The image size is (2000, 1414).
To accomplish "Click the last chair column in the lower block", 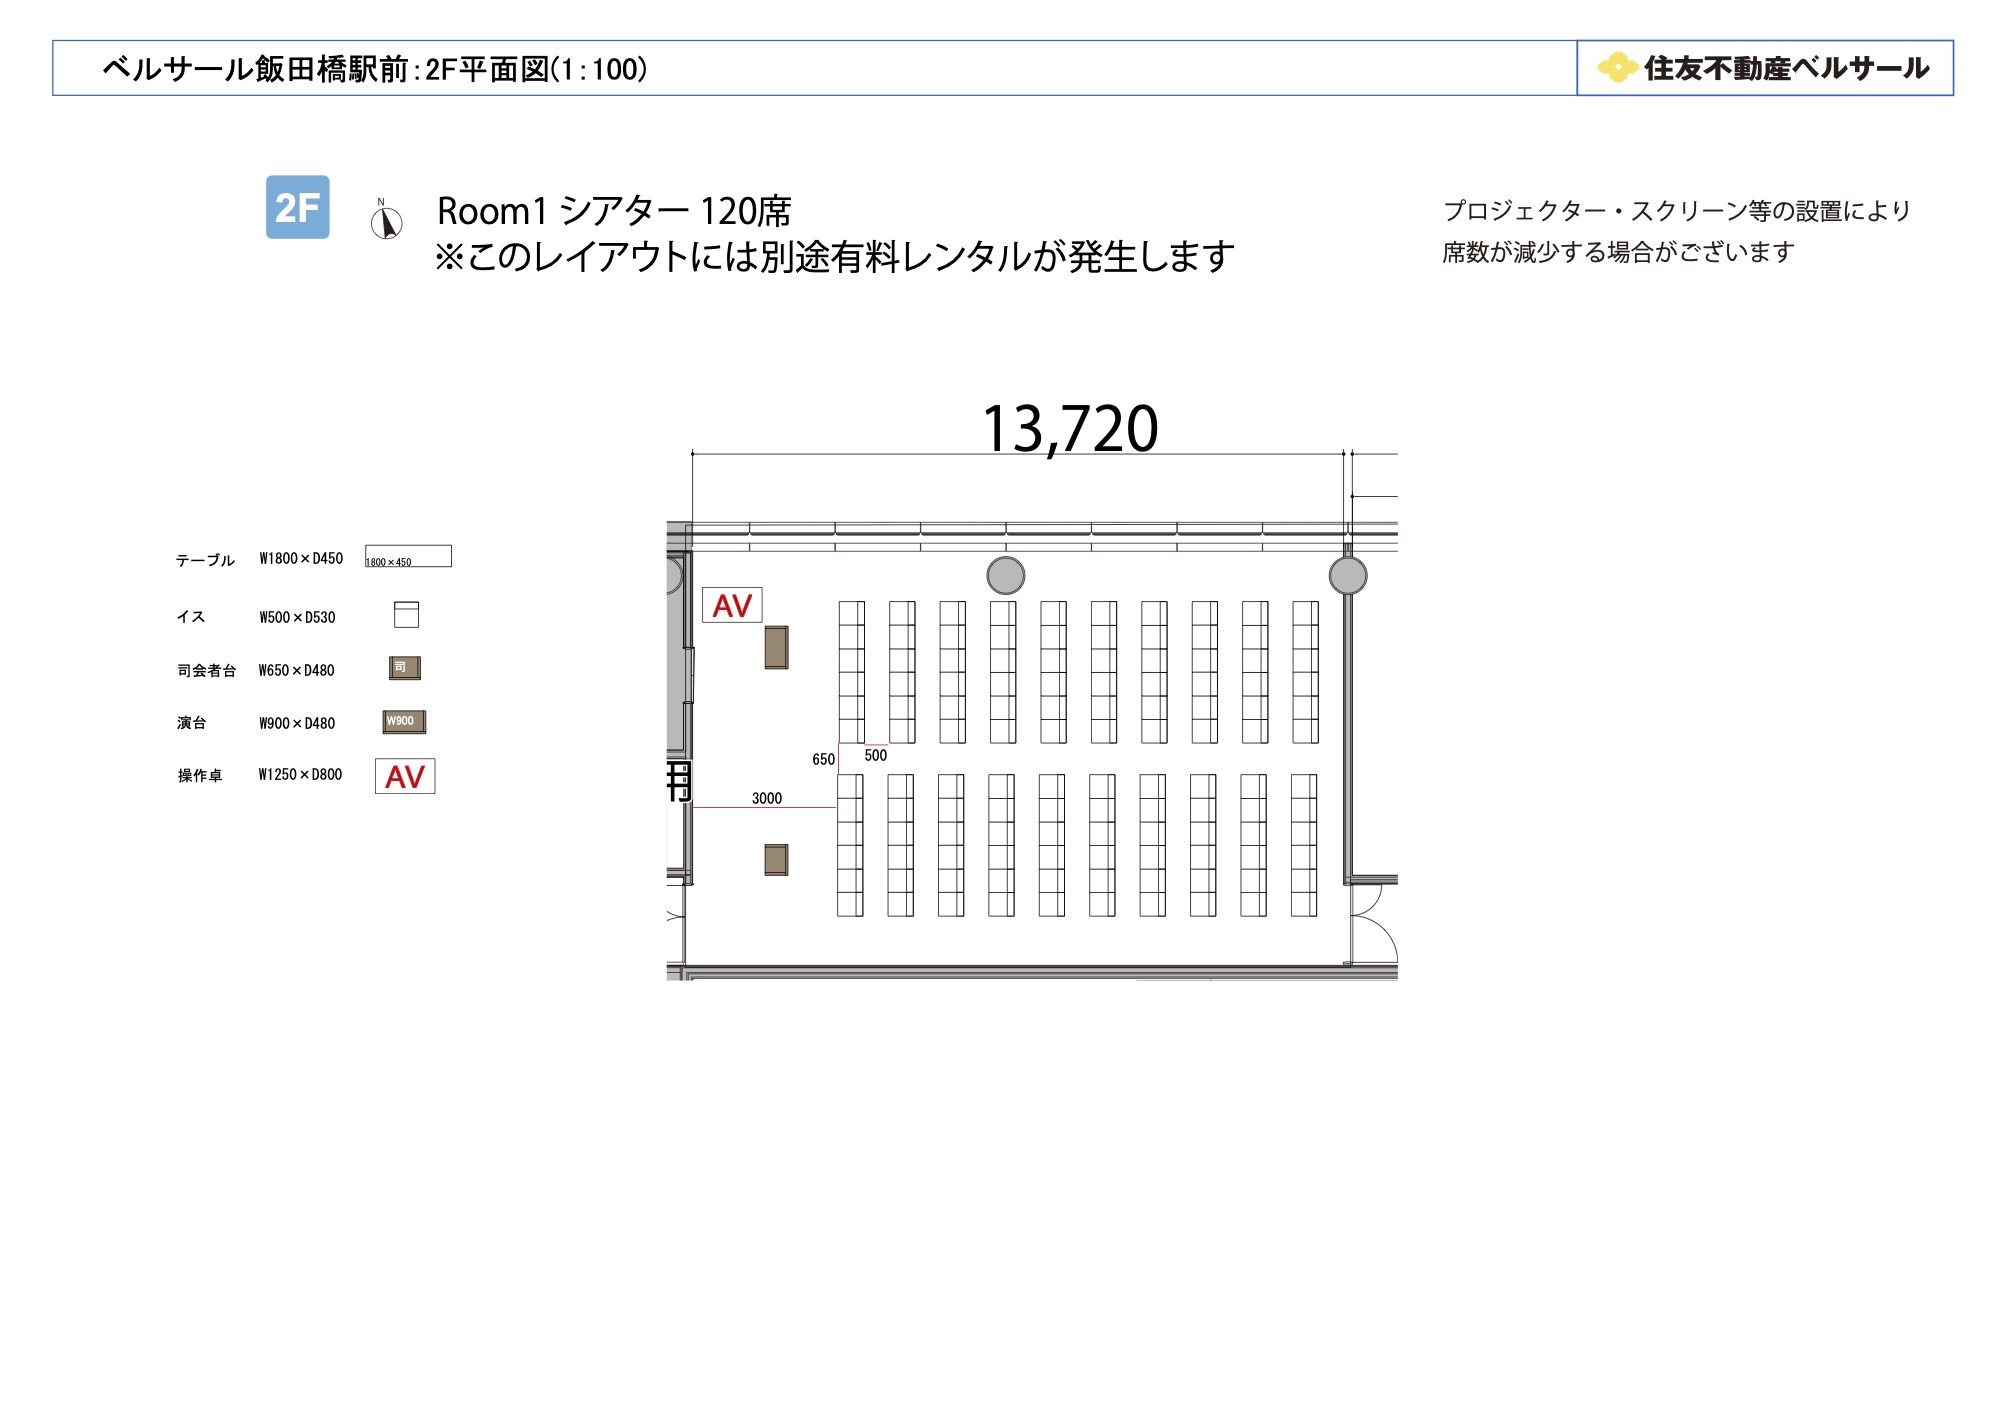I will tap(1304, 845).
